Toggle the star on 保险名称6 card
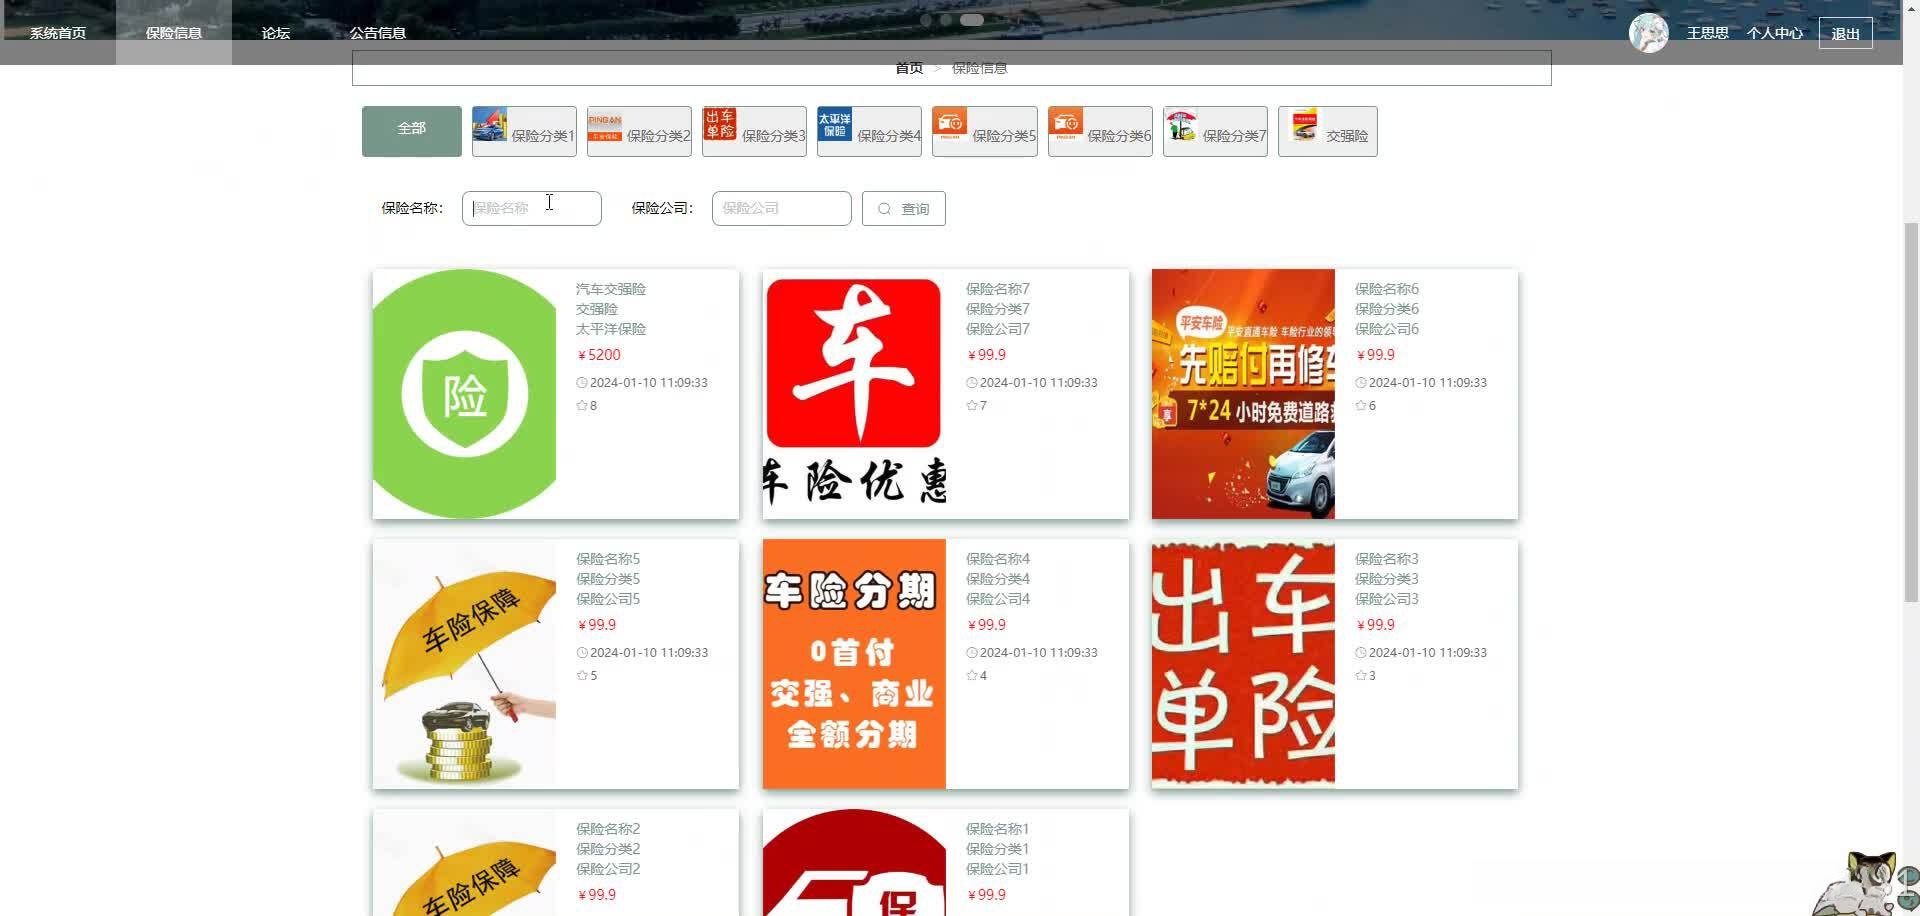The image size is (1920, 916). pos(1360,405)
